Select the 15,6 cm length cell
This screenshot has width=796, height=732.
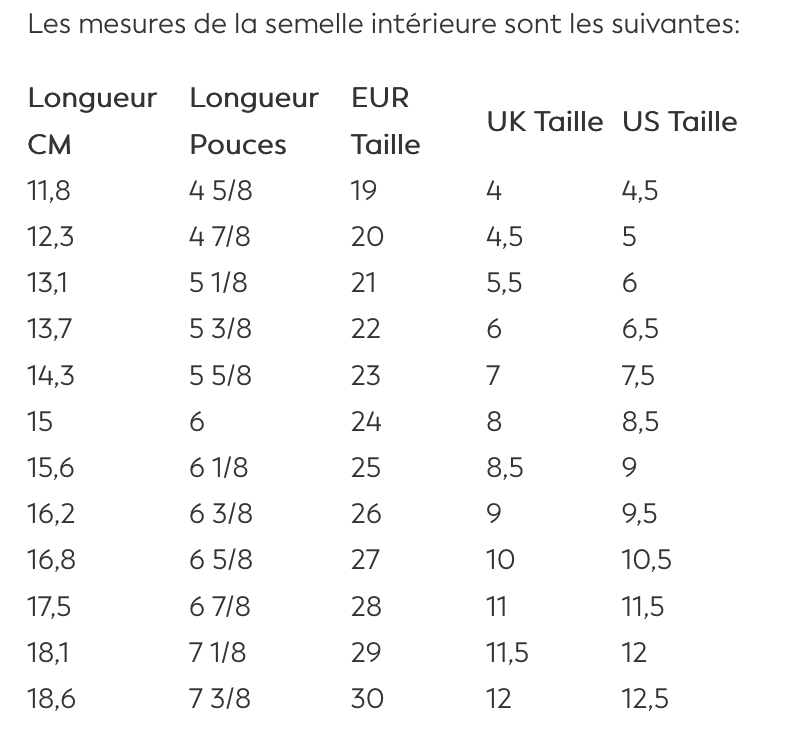[x=51, y=467]
